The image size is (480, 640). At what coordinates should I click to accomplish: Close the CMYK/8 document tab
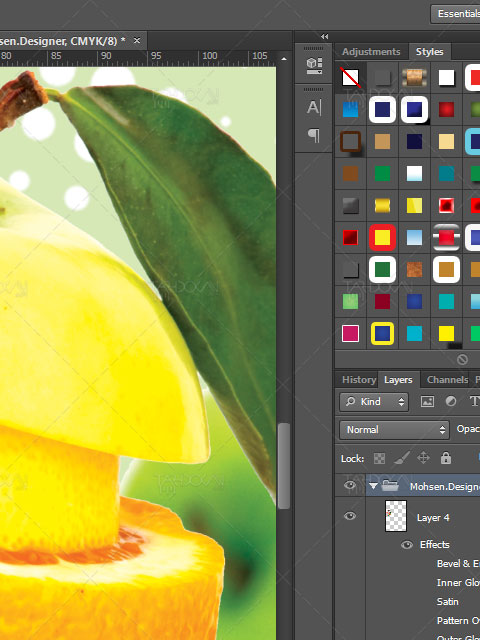[137, 40]
